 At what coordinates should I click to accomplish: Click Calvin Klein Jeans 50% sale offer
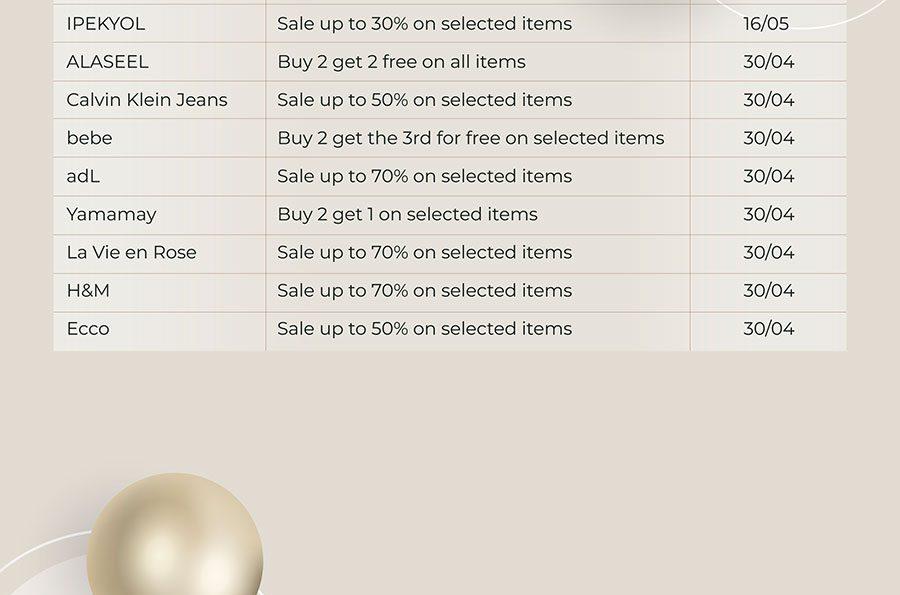tap(425, 100)
